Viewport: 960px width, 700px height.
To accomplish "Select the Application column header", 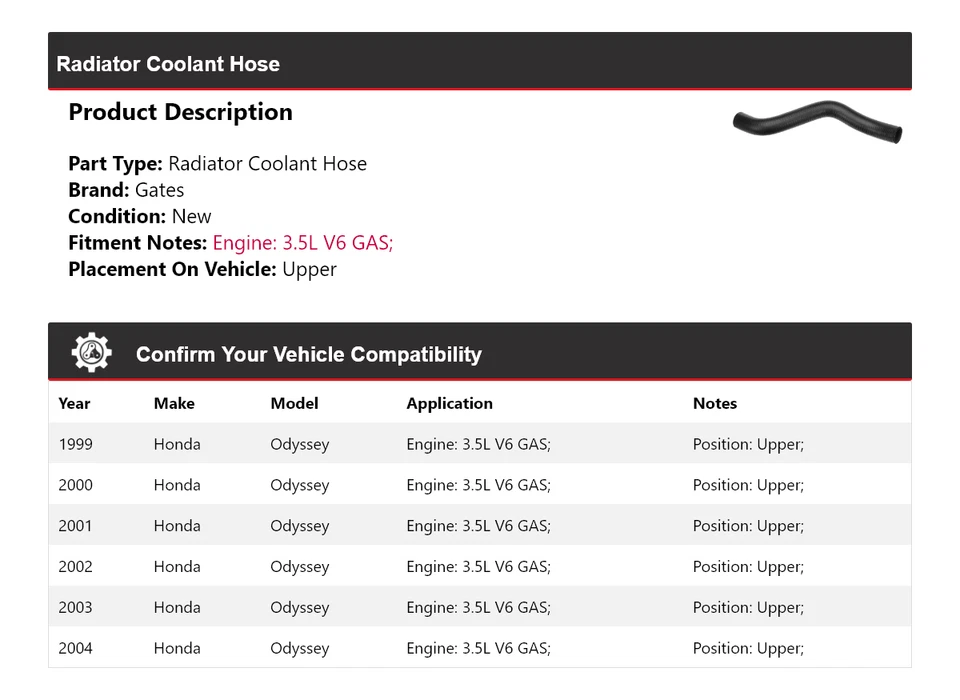I will coord(449,404).
